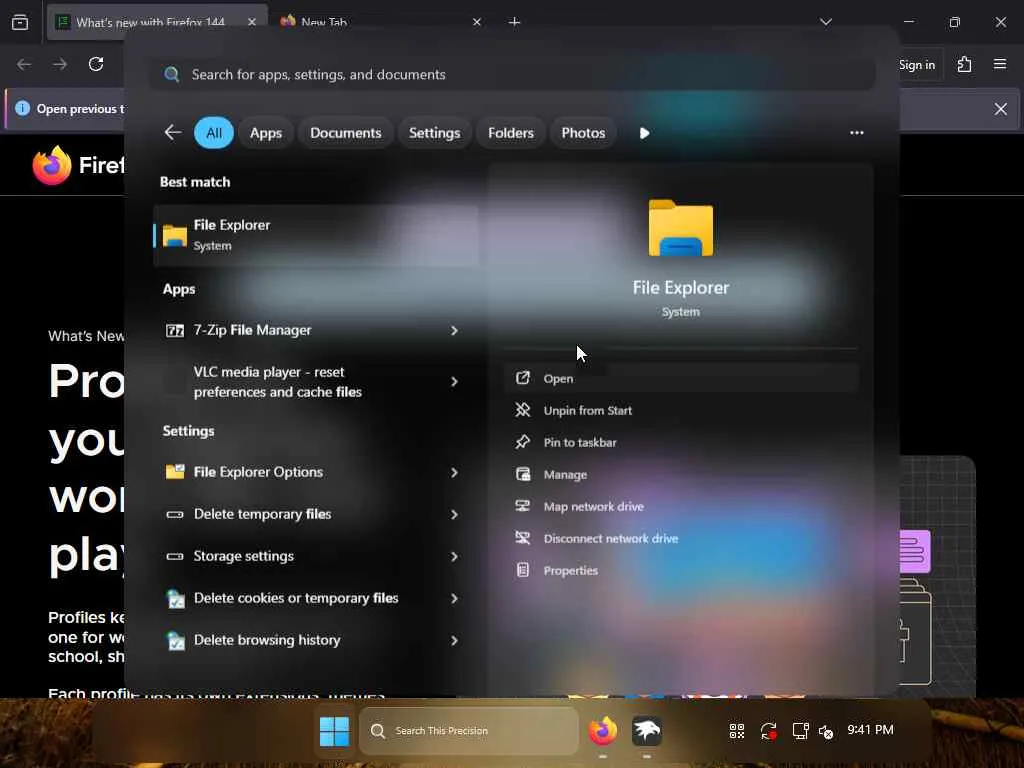Click the Delete temporary files storage icon

click(x=174, y=515)
